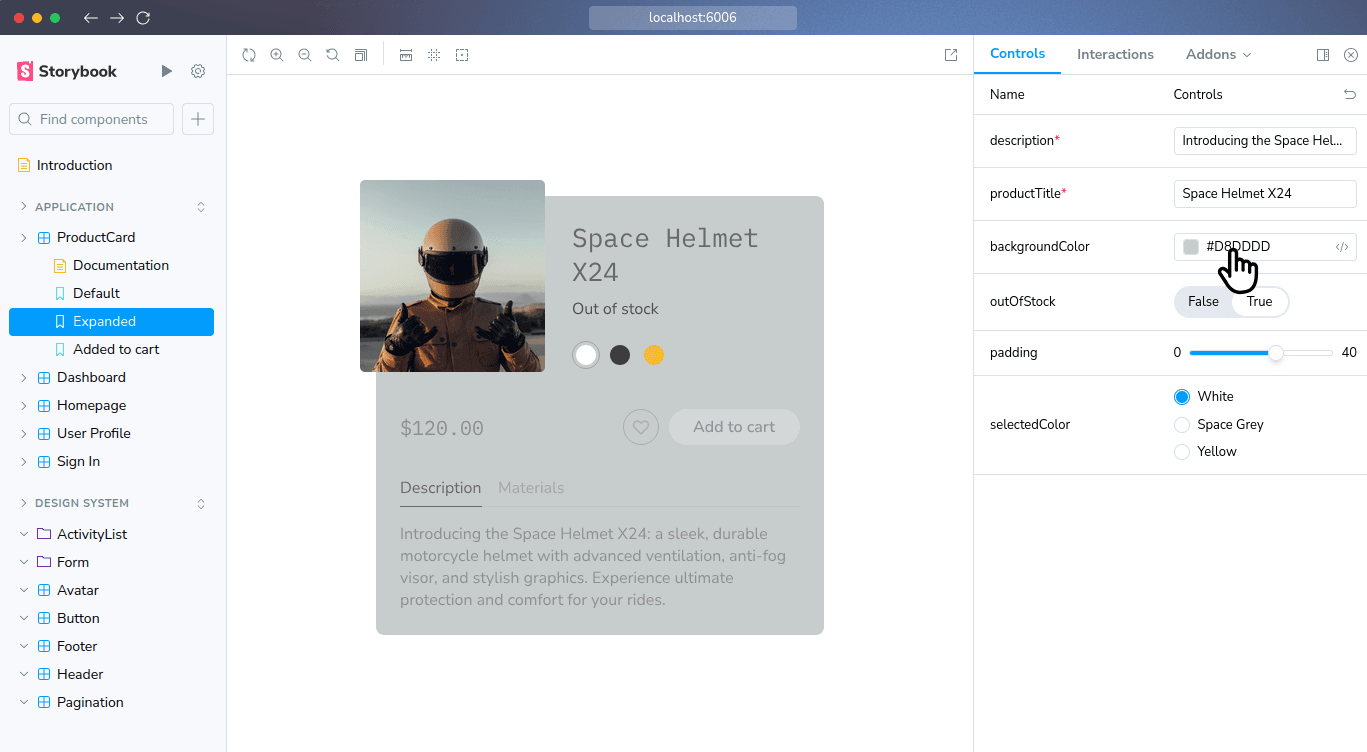Switch to the Interactions tab

point(1115,54)
